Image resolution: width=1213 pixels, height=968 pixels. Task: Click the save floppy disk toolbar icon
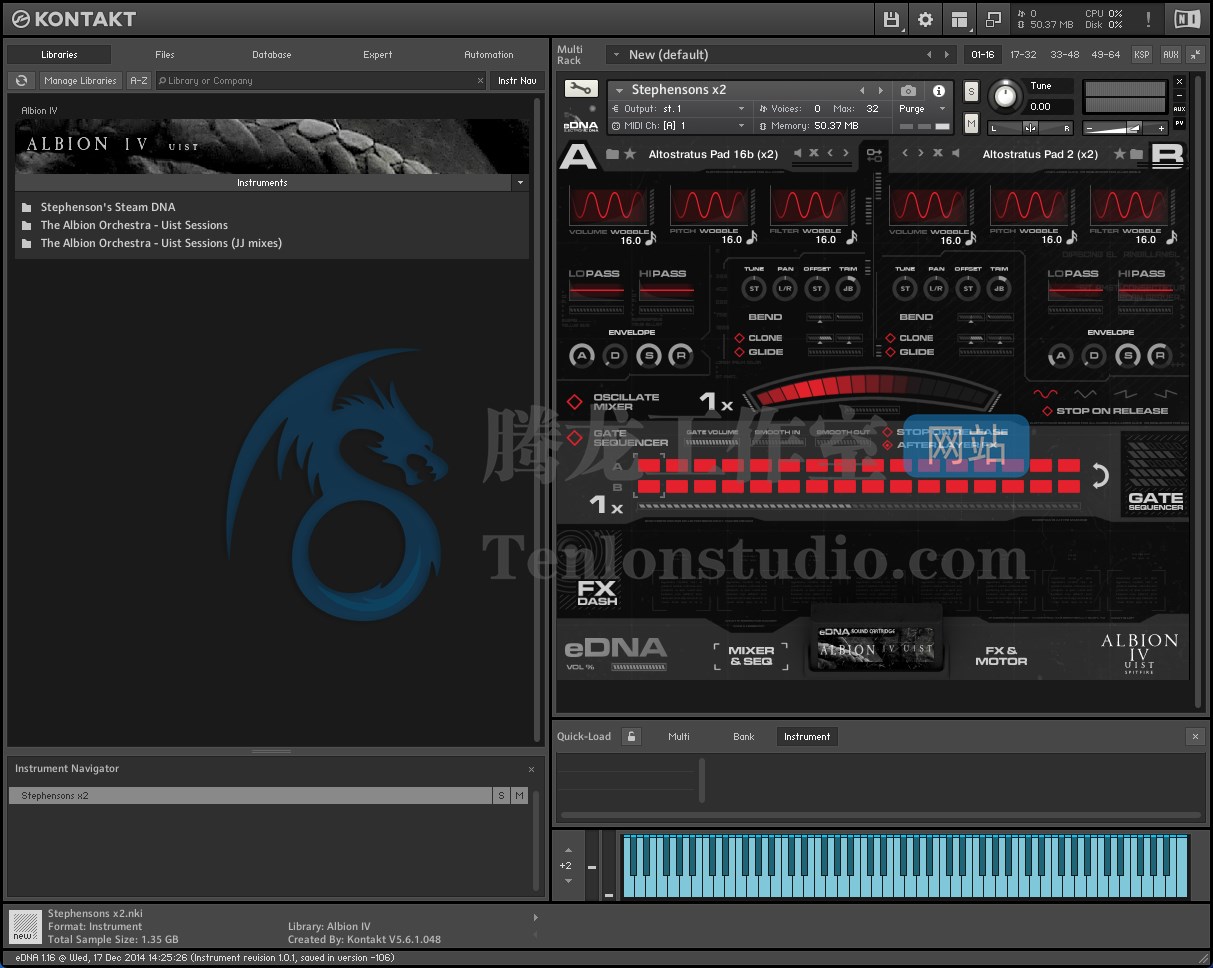tap(890, 19)
